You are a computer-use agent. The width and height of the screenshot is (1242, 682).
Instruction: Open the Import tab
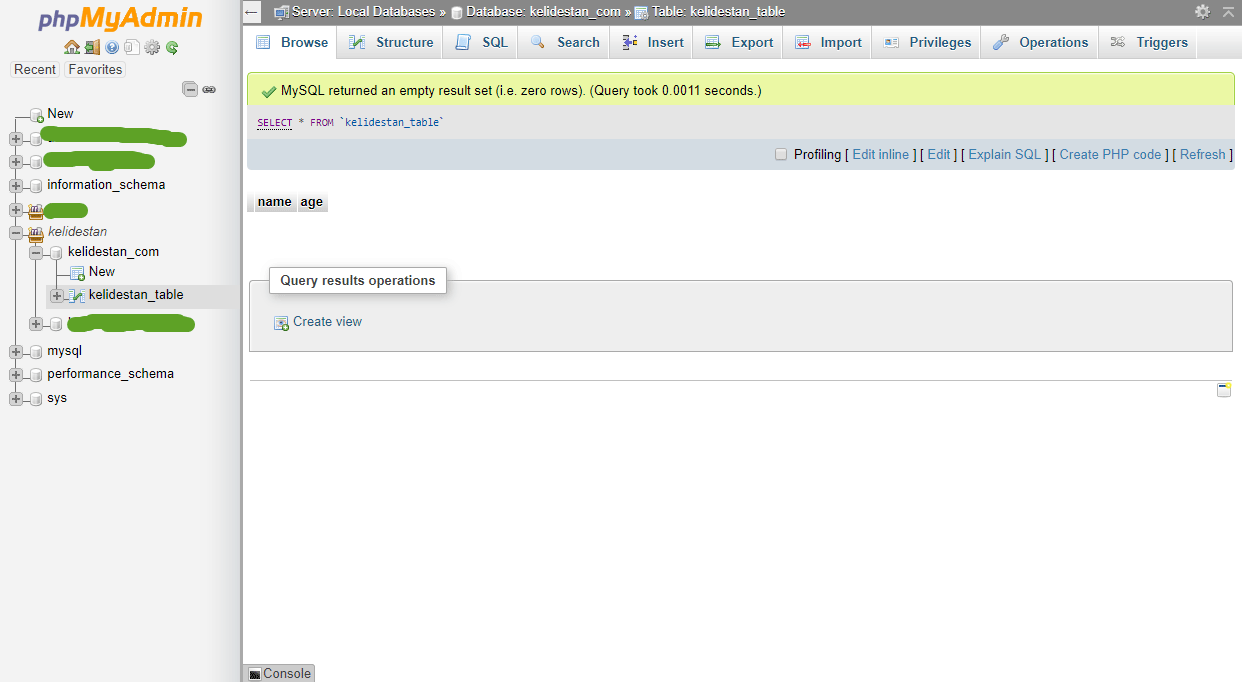[x=827, y=42]
